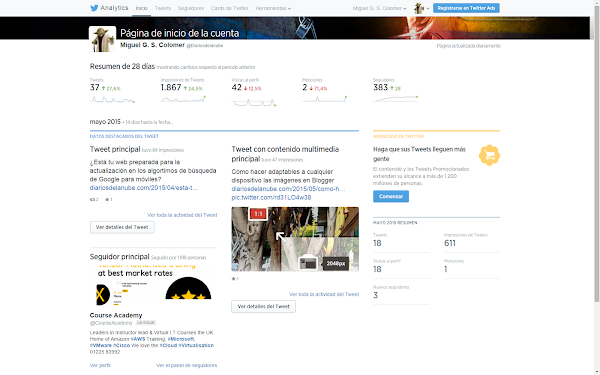Click the Nuevos seguidores value 3
This screenshot has width=600, height=375.
click(375, 295)
